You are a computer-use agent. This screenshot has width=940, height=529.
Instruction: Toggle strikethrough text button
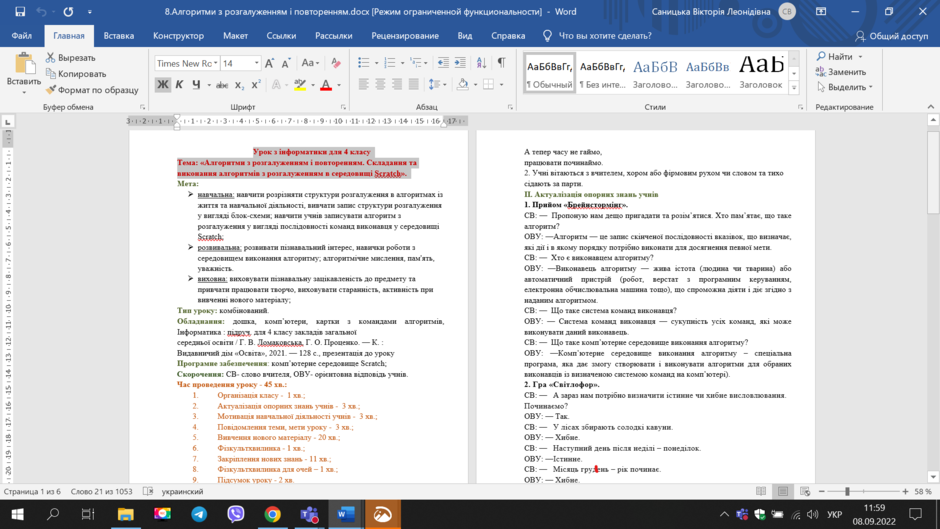click(222, 85)
